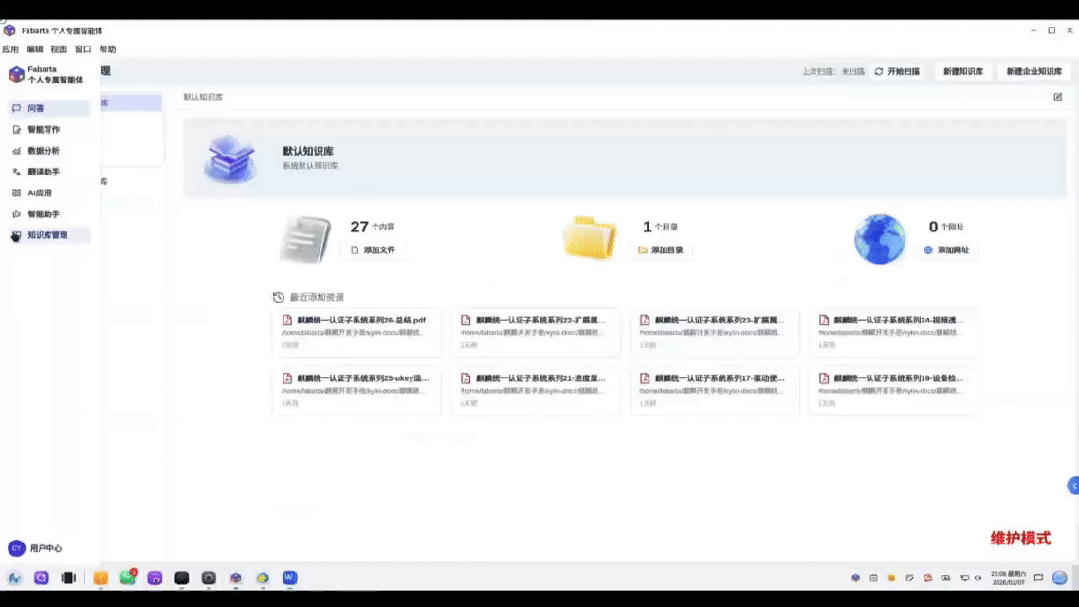The width and height of the screenshot is (1079, 607).
Task: Open the 数据分析 panel
Action: coord(43,151)
